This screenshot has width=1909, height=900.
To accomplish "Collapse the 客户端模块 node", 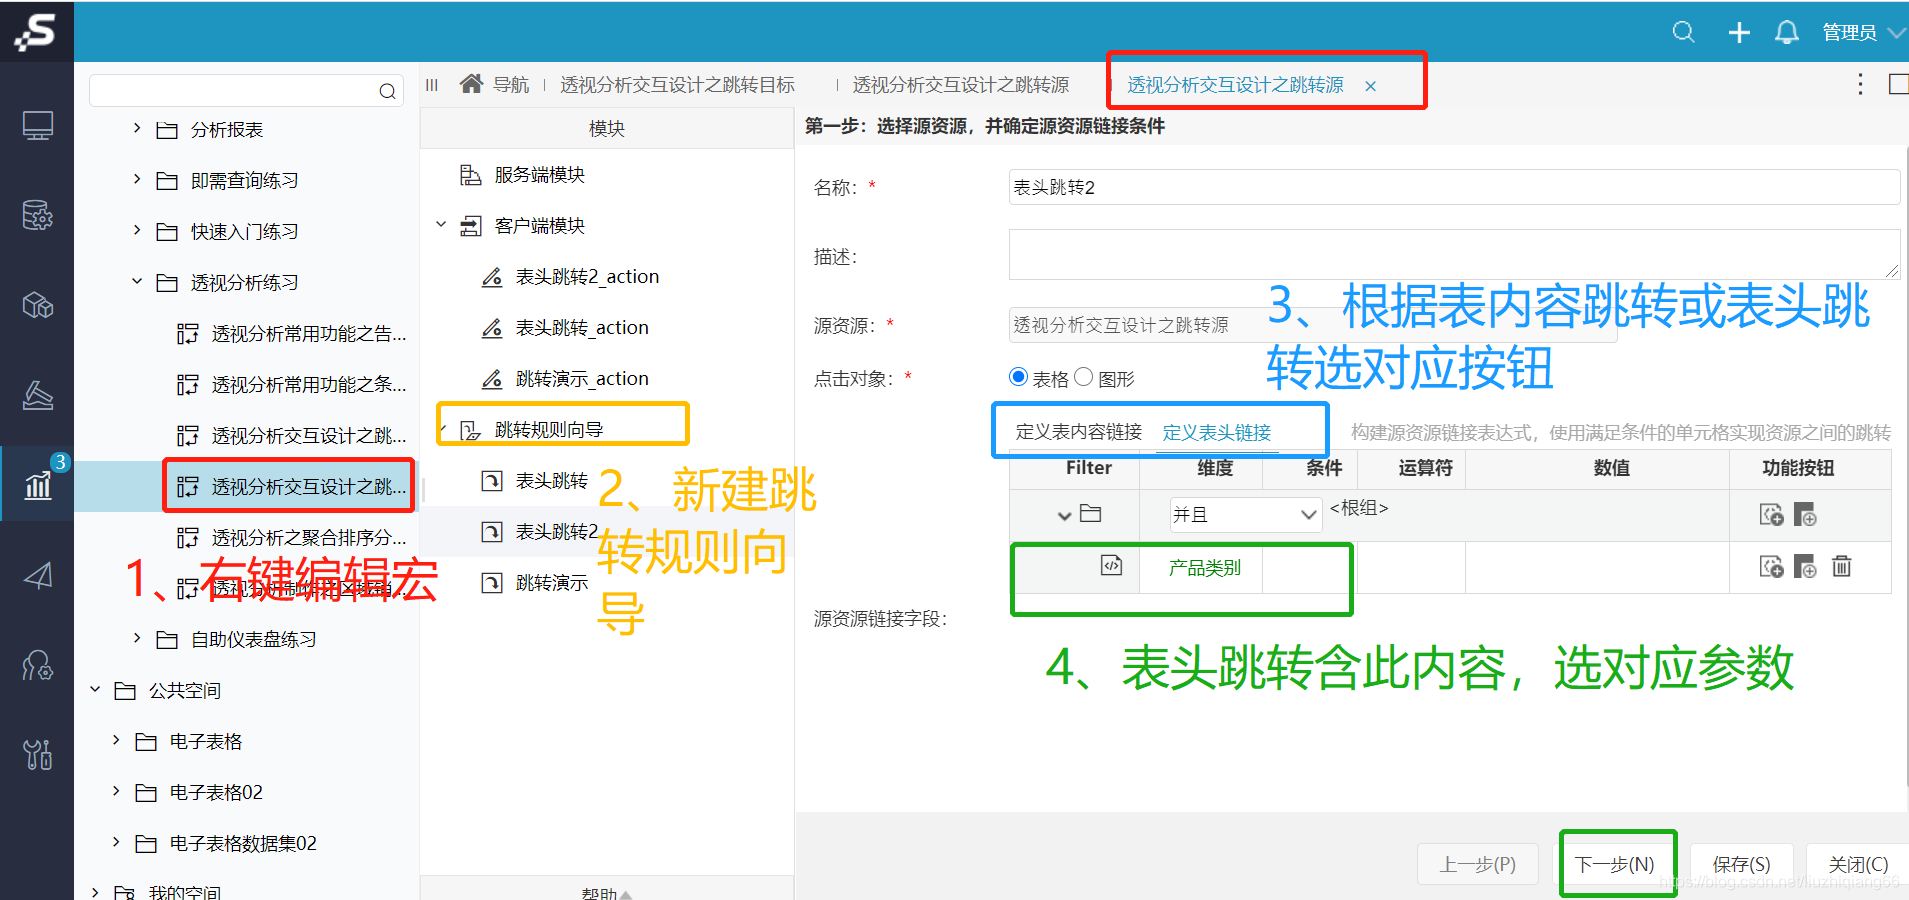I will point(441,224).
